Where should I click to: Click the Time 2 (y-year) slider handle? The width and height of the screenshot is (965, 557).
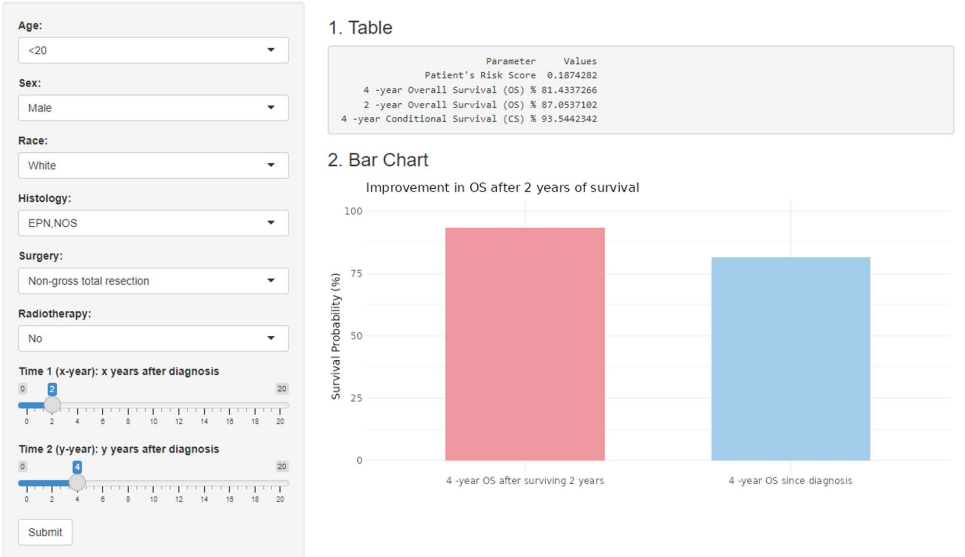tap(77, 482)
